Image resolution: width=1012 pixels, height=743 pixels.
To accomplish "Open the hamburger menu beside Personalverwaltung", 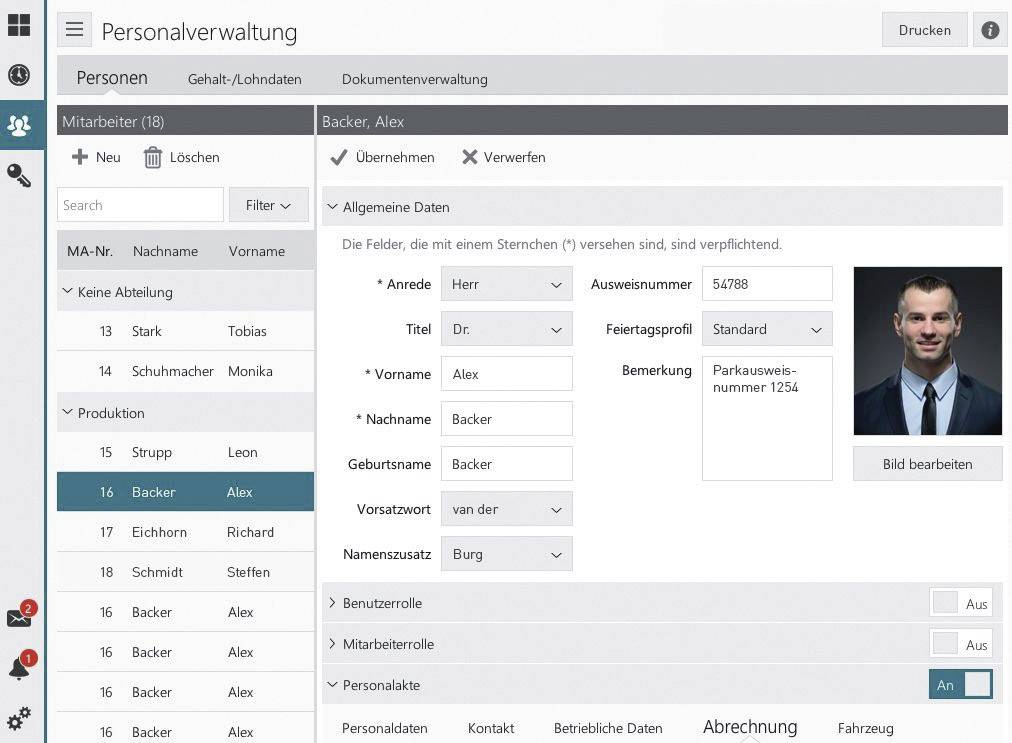I will (74, 29).
